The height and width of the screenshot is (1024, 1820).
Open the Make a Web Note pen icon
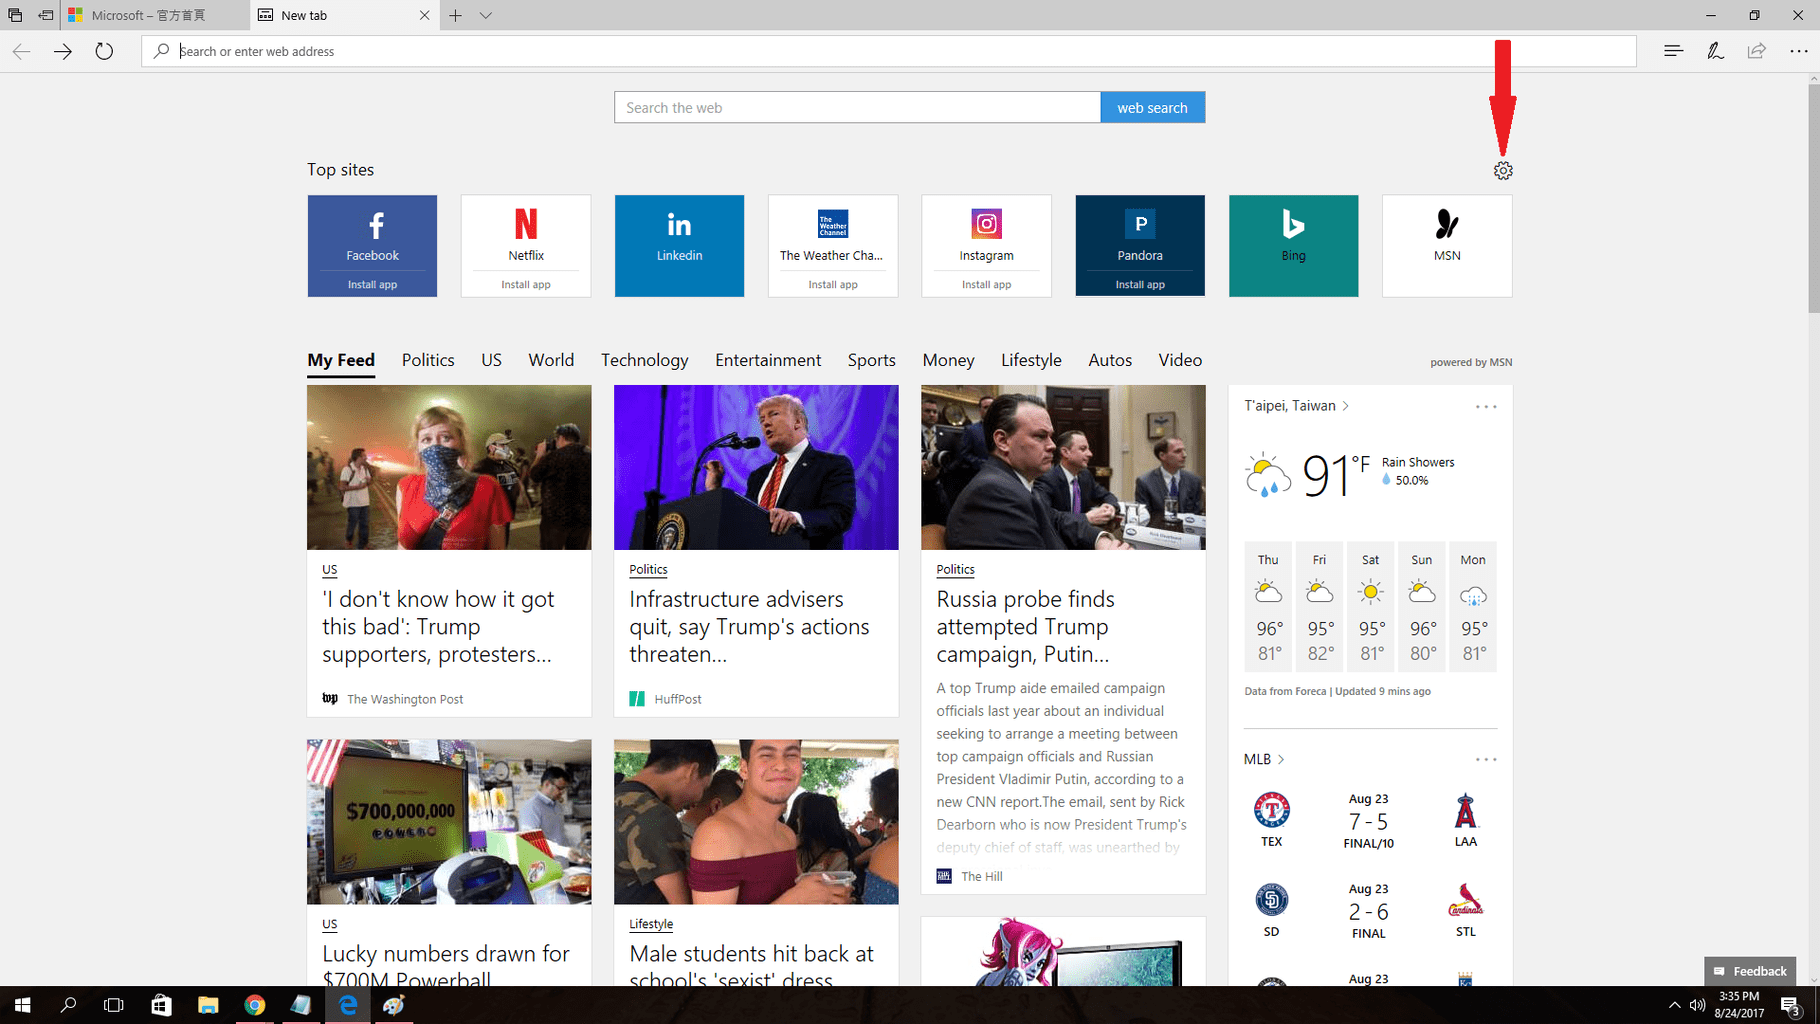pos(1715,51)
